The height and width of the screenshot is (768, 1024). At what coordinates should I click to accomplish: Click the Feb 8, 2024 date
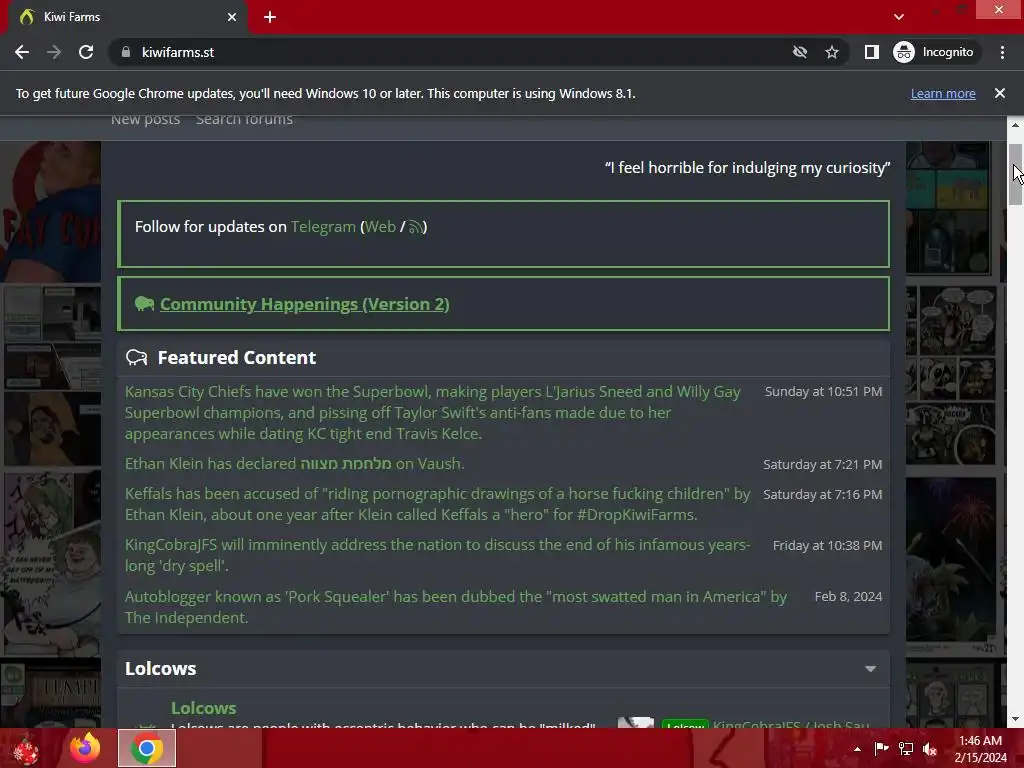(848, 597)
